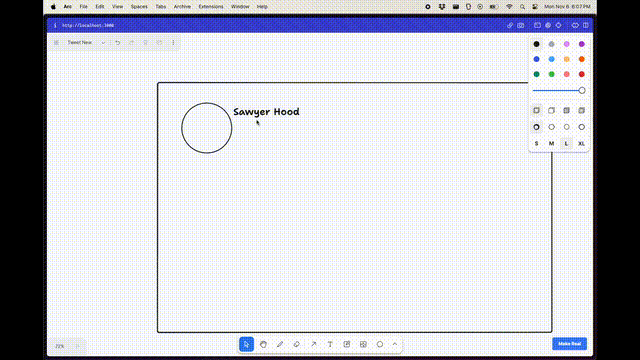Screen dimensions: 640x360
Task: Open the Extensions menu
Action: tap(211, 7)
